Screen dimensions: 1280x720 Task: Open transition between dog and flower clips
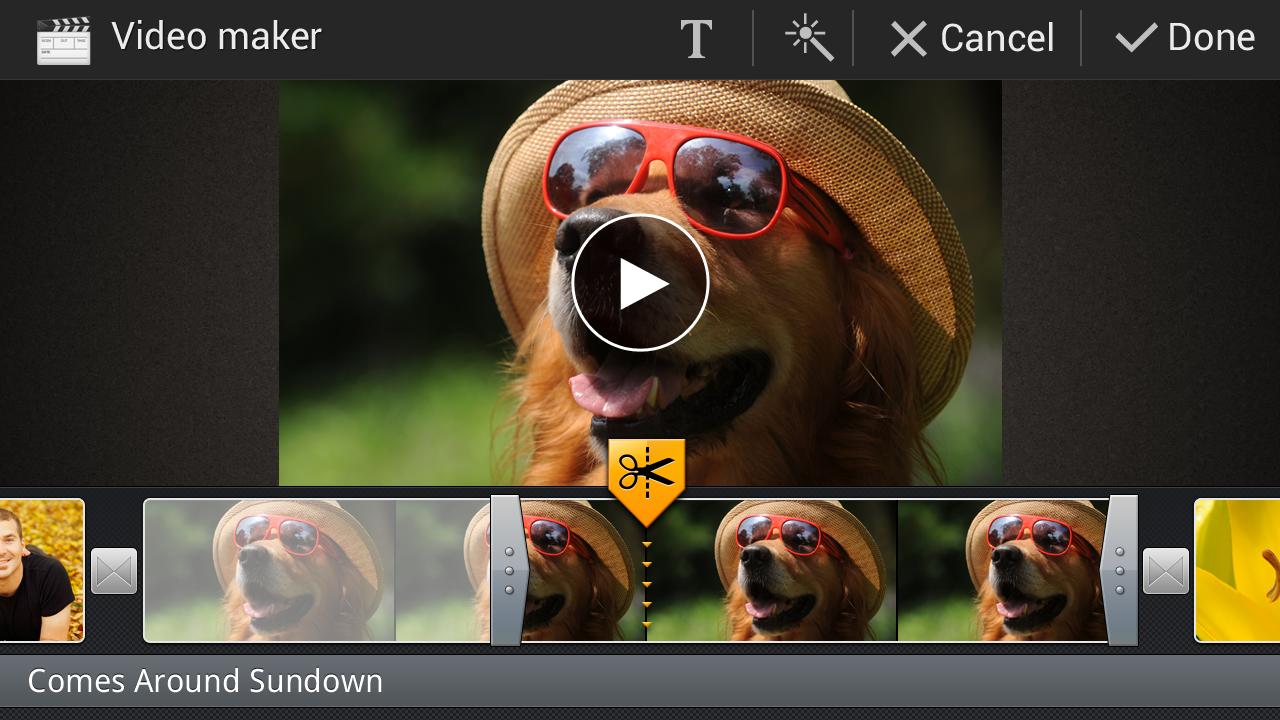(1165, 571)
